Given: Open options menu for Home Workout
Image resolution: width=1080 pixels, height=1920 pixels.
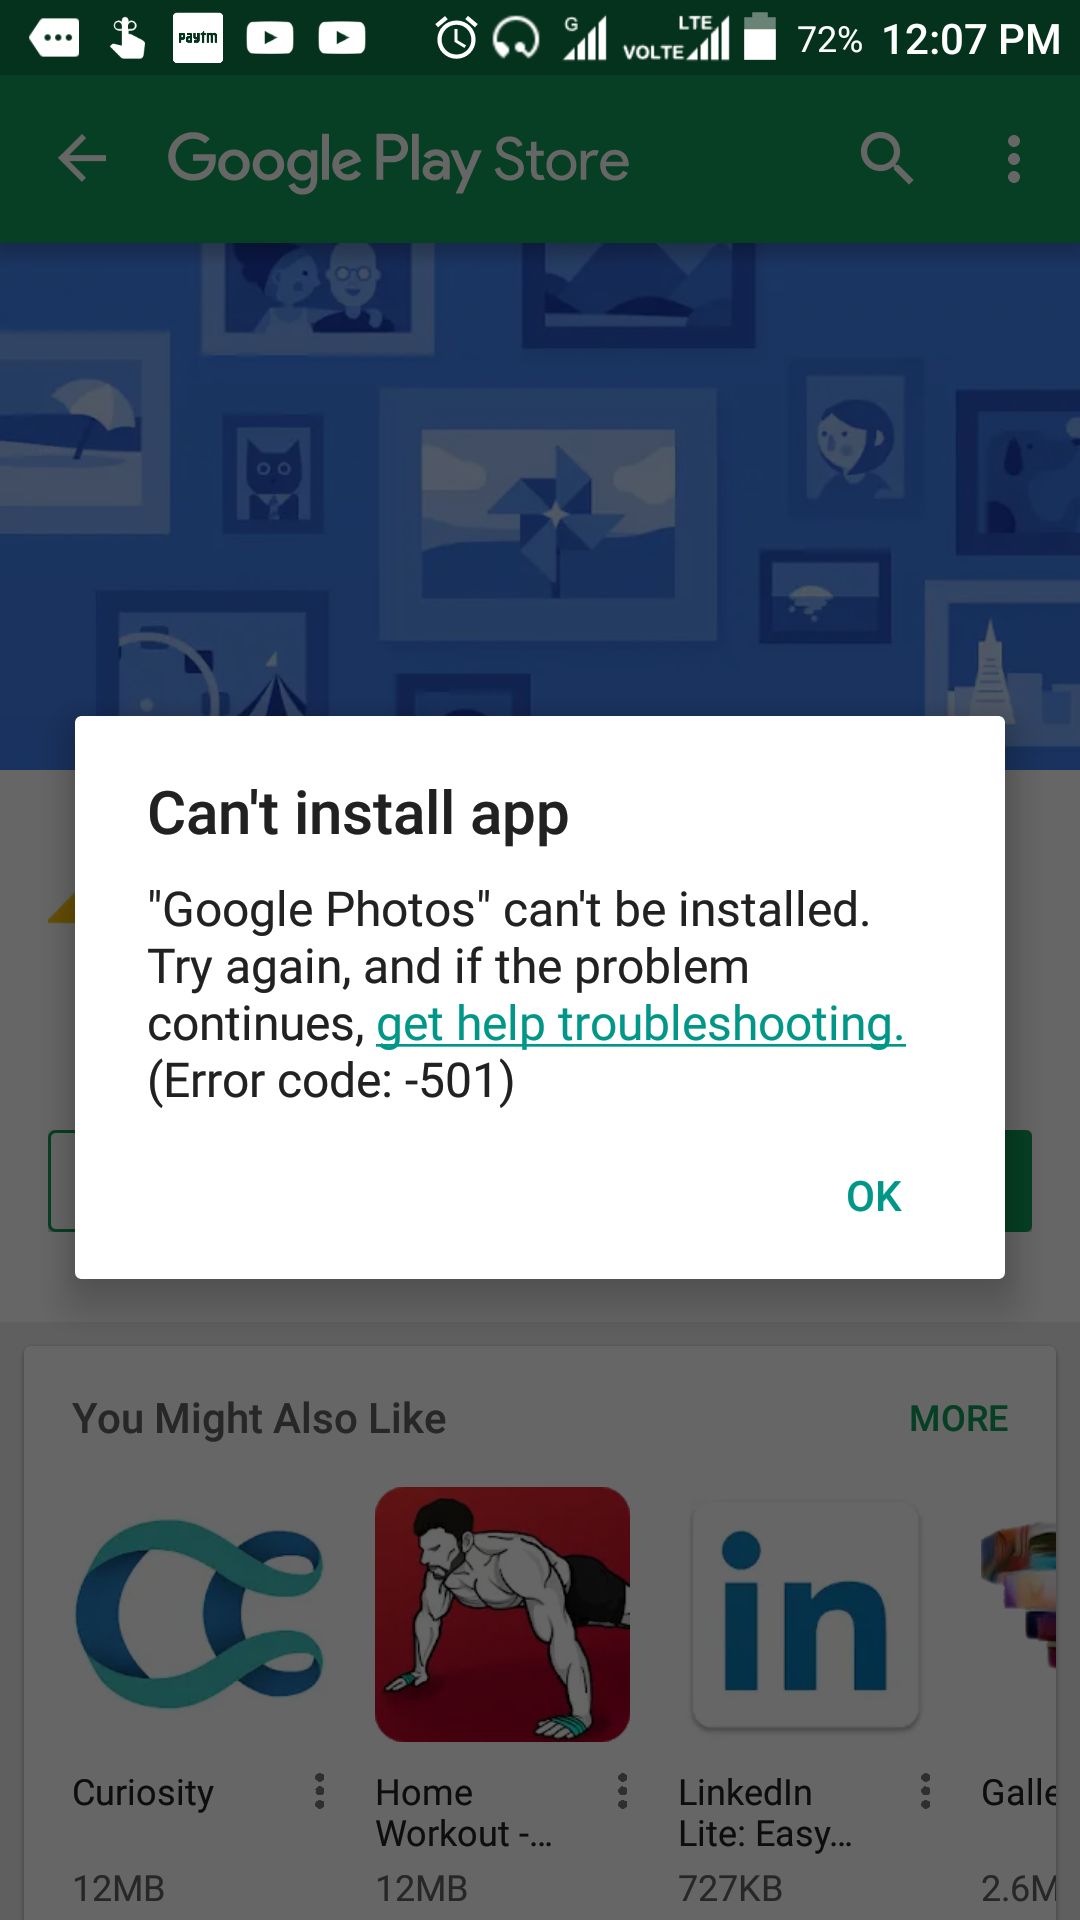Looking at the screenshot, I should [622, 1791].
